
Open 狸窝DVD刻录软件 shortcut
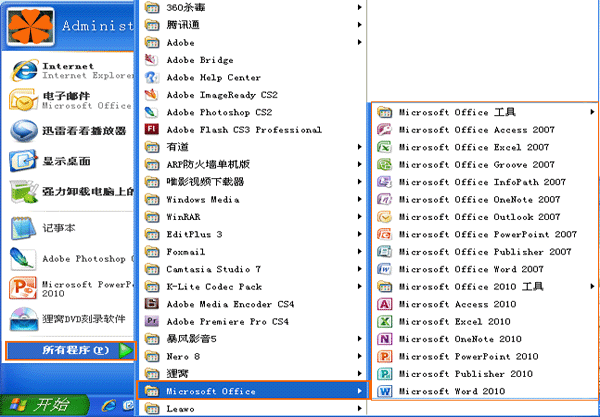[68, 319]
